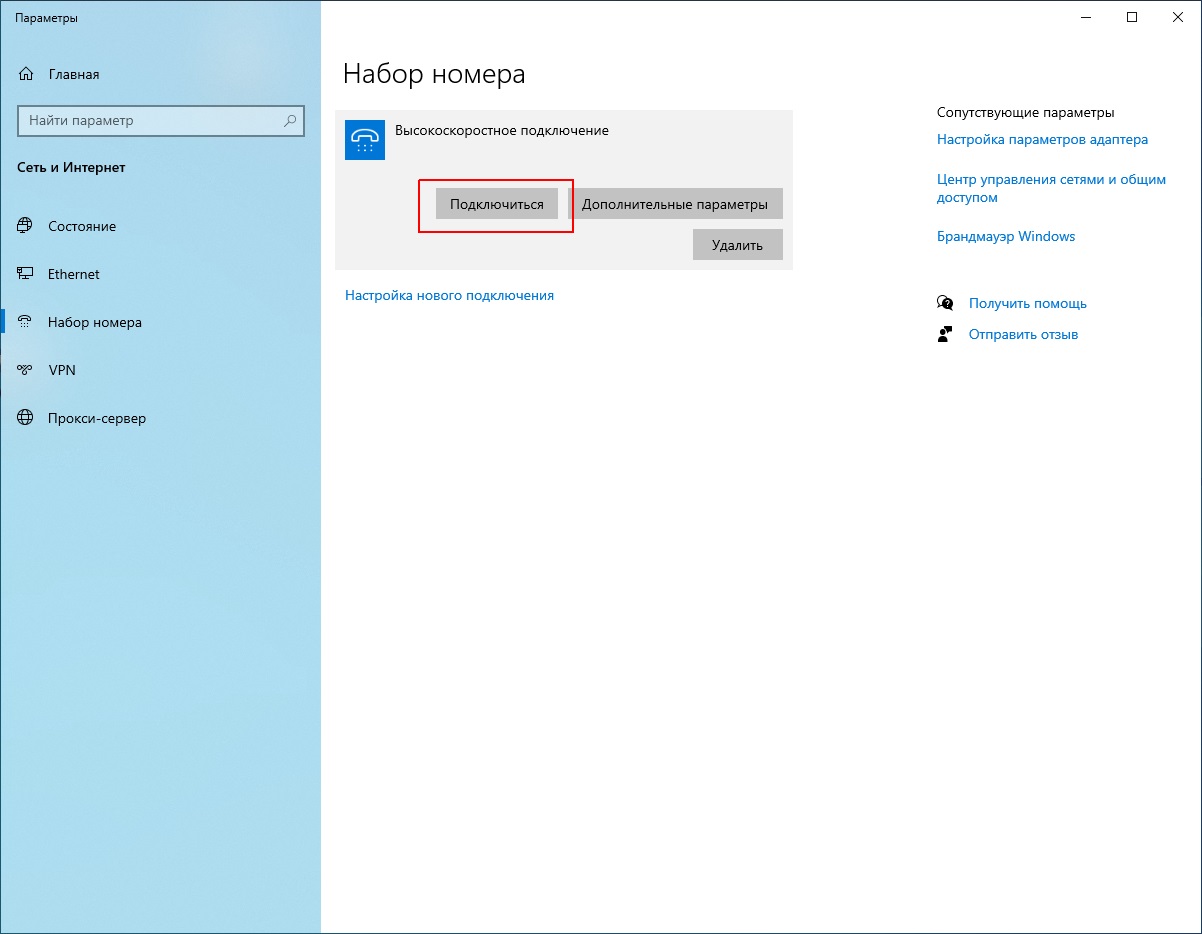The height and width of the screenshot is (934, 1202).
Task: Click the blue phone connection icon
Action: pyautogui.click(x=365, y=140)
